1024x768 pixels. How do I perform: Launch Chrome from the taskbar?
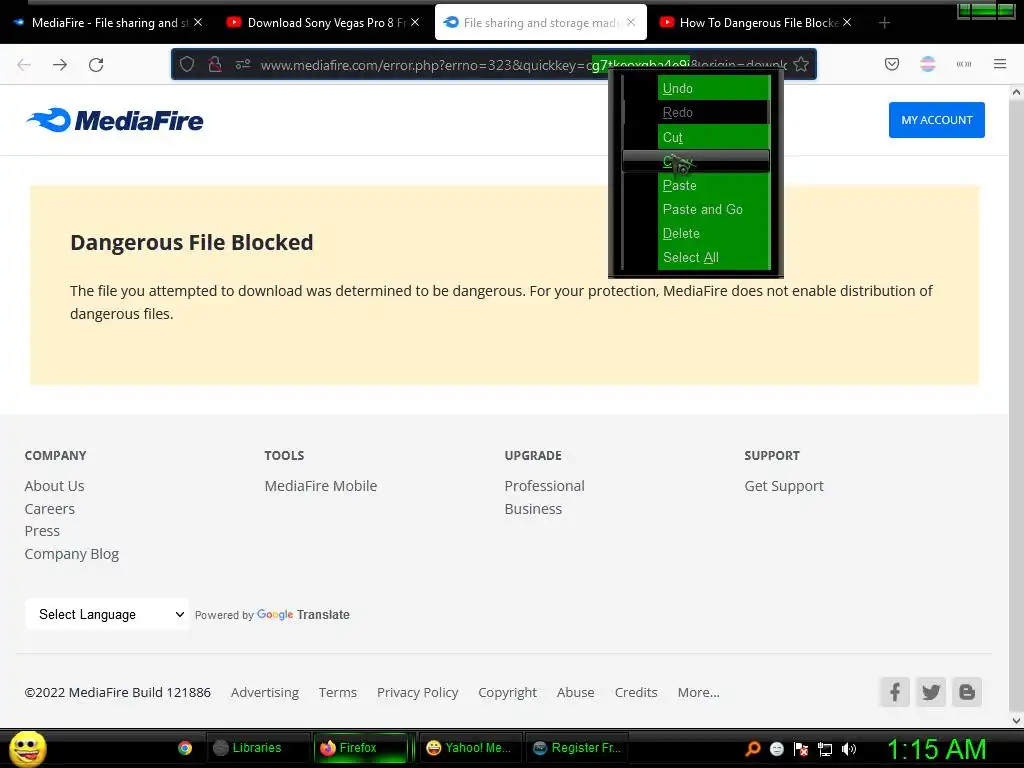pos(185,748)
